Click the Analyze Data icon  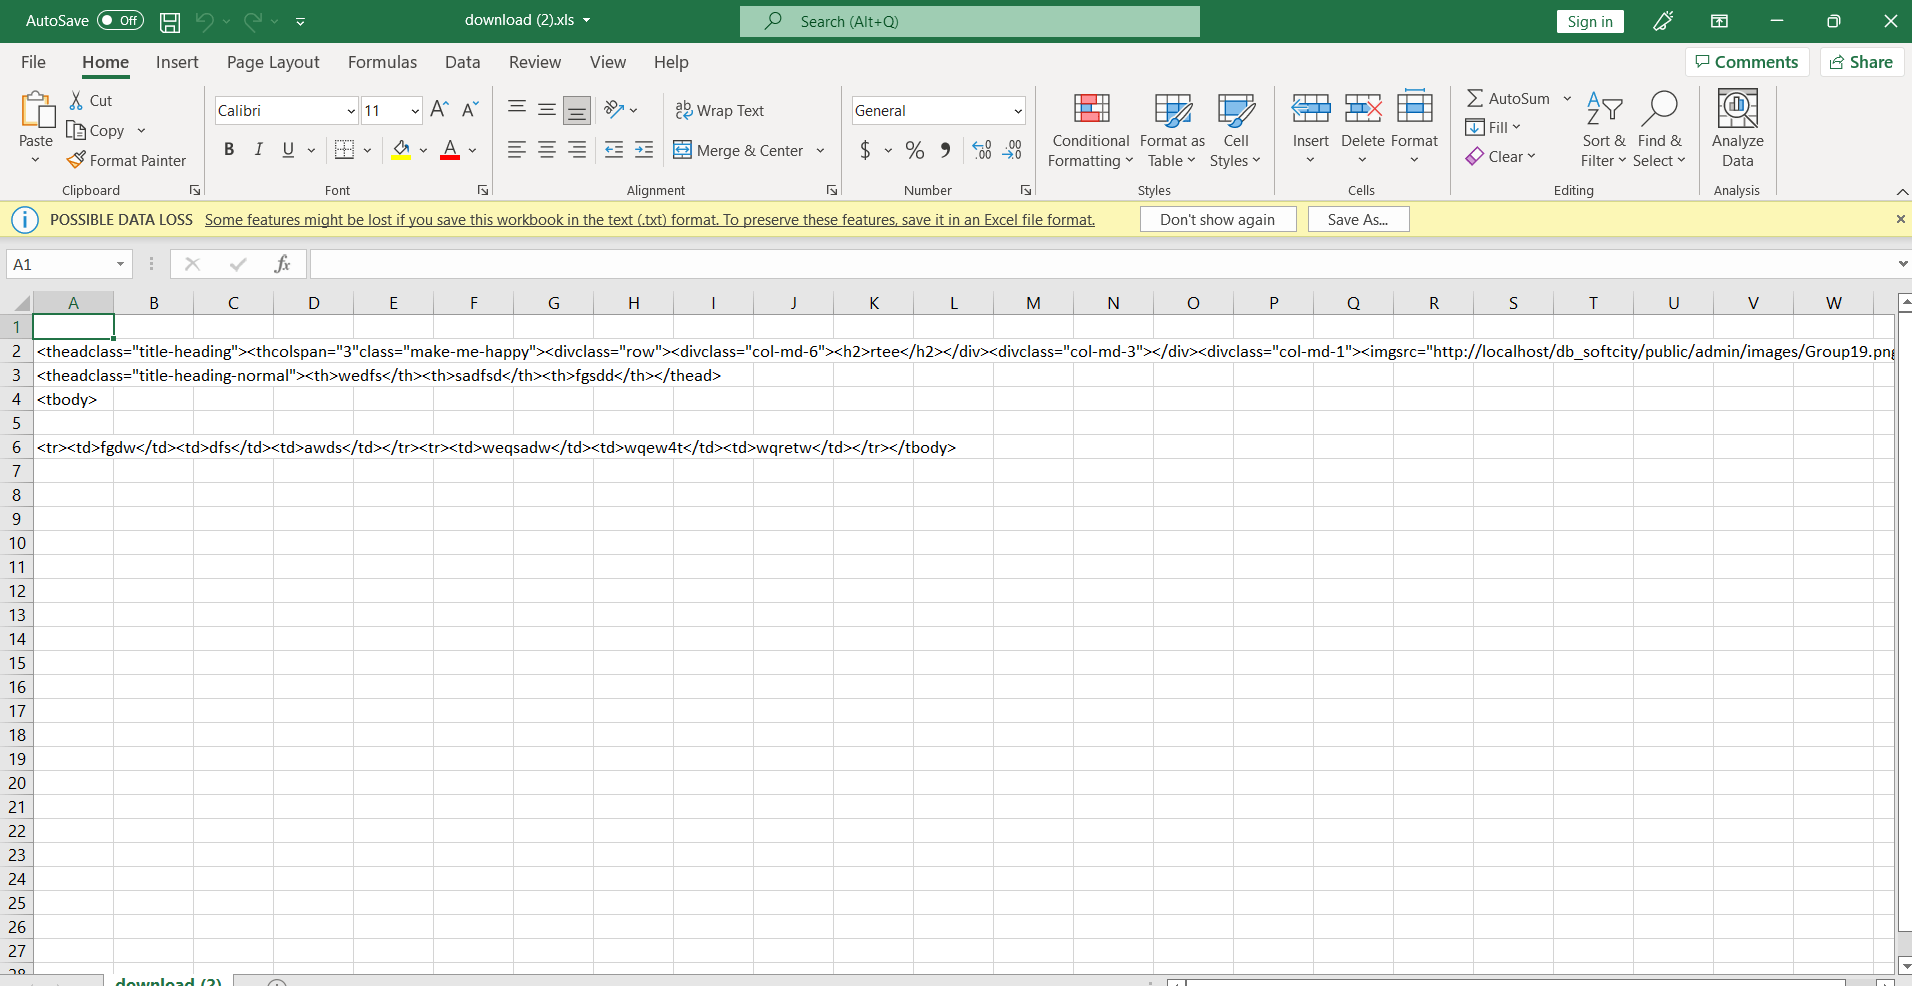(x=1737, y=130)
